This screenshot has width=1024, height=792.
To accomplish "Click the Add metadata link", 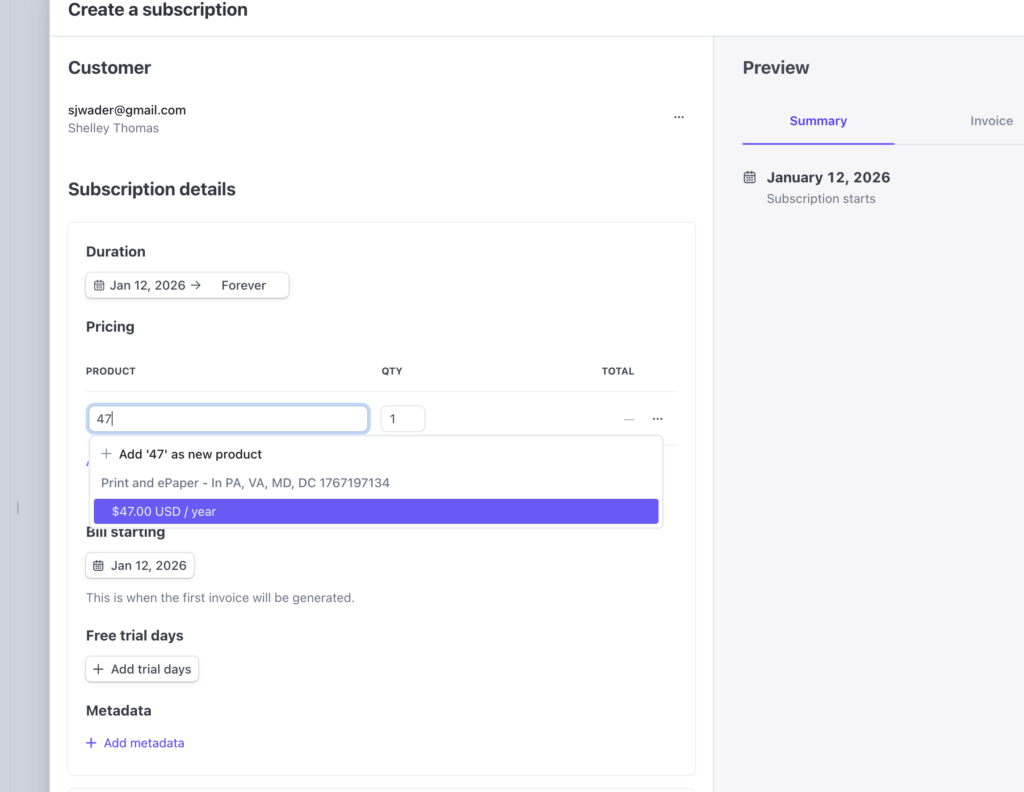I will 143,743.
